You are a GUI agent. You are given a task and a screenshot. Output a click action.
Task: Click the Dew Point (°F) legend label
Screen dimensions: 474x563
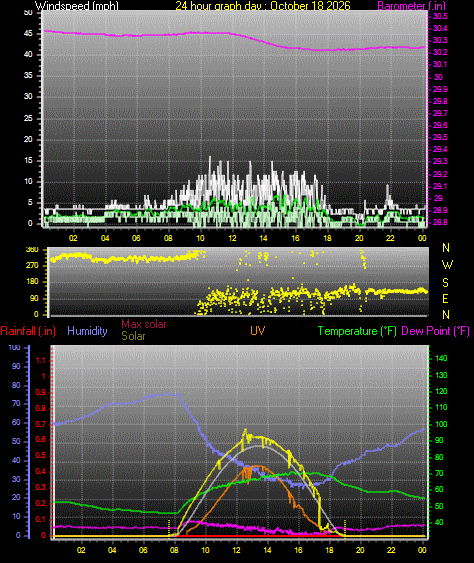click(x=436, y=331)
